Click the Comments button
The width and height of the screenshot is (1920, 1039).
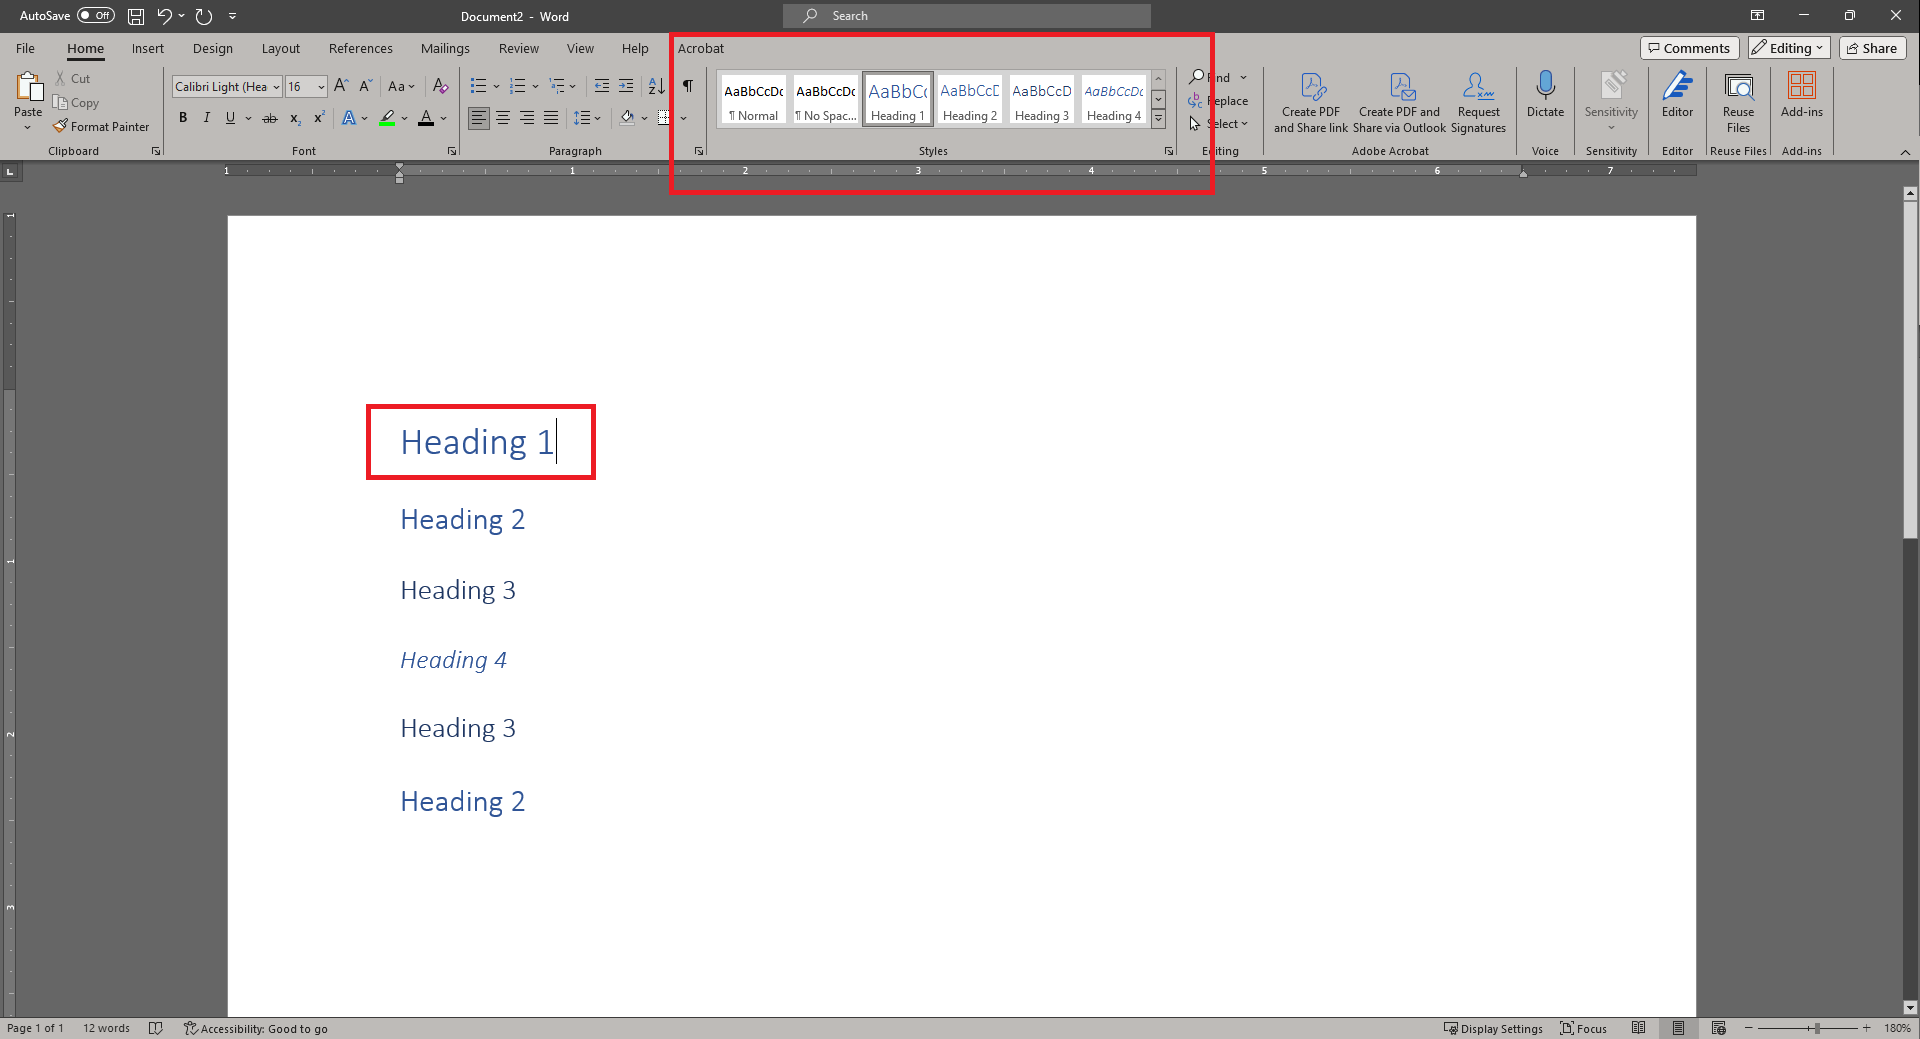coord(1689,48)
